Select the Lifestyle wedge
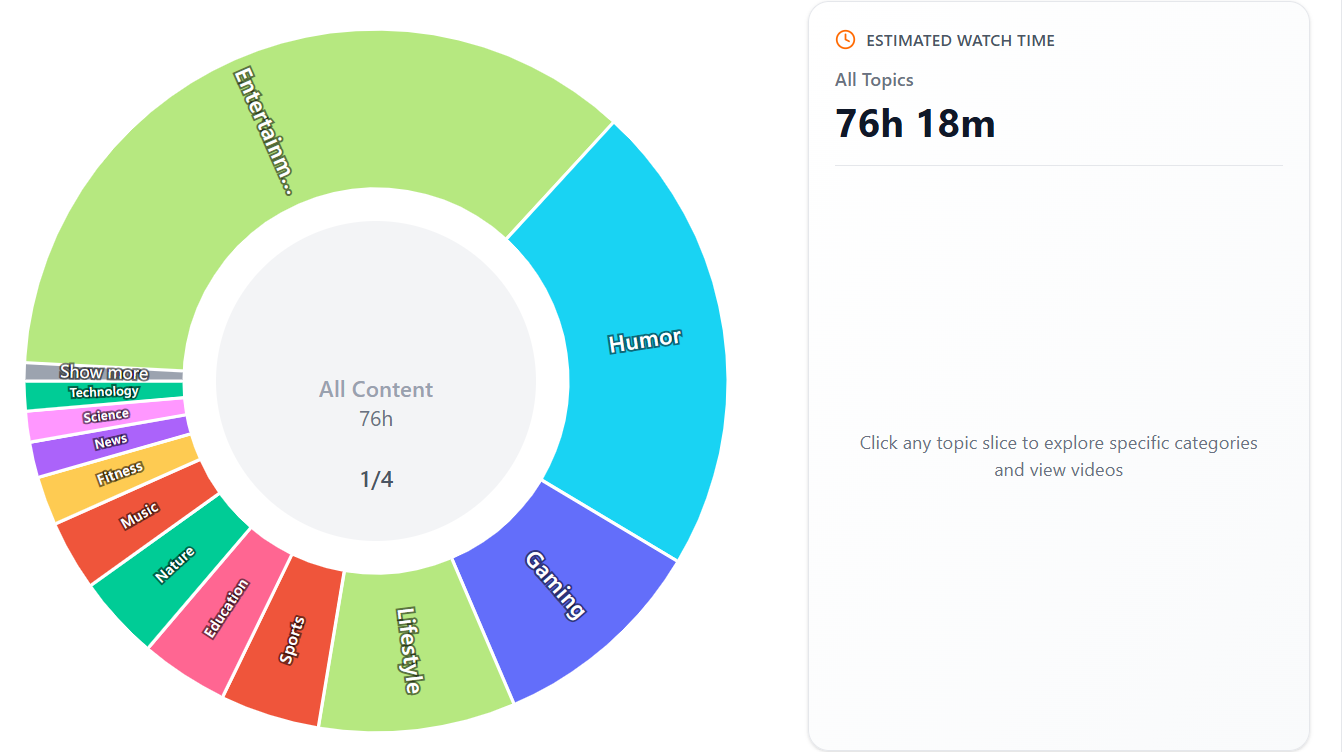The image size is (1342, 752). tap(410, 650)
